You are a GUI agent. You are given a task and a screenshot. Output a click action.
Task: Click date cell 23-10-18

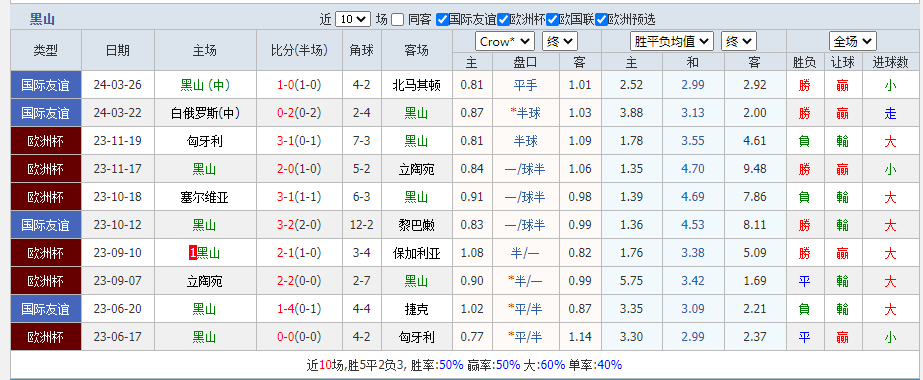[x=118, y=198]
